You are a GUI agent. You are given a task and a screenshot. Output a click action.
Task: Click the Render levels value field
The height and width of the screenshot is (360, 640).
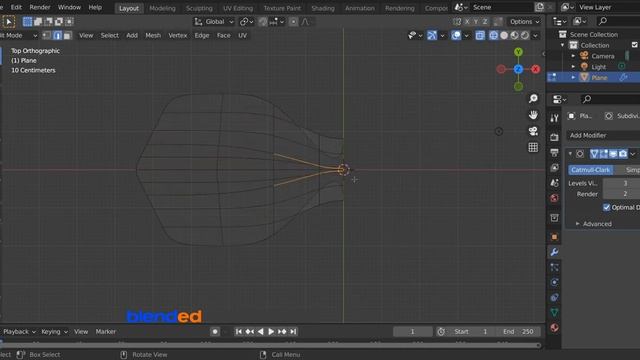point(621,194)
